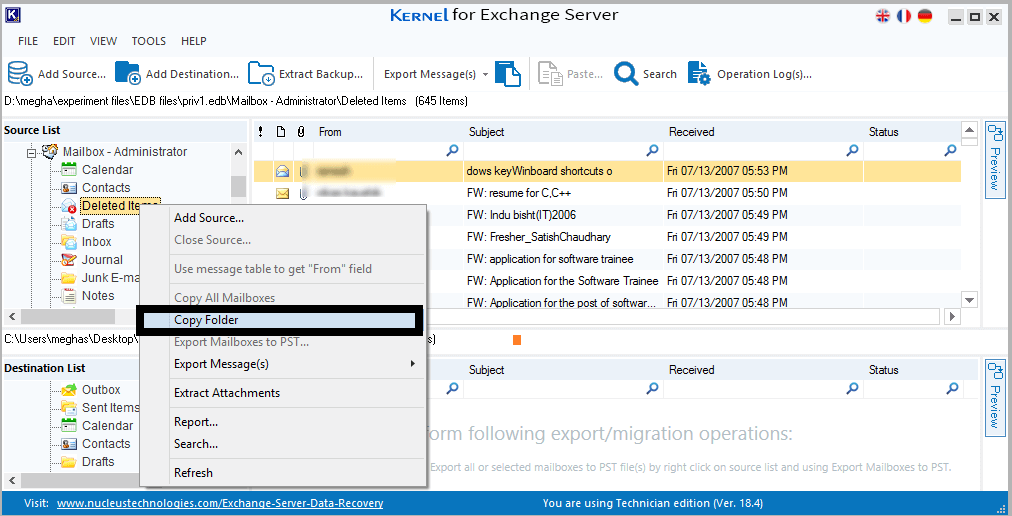Click the Status filter search icon in destination pane
The image size is (1012, 516).
[x=952, y=388]
